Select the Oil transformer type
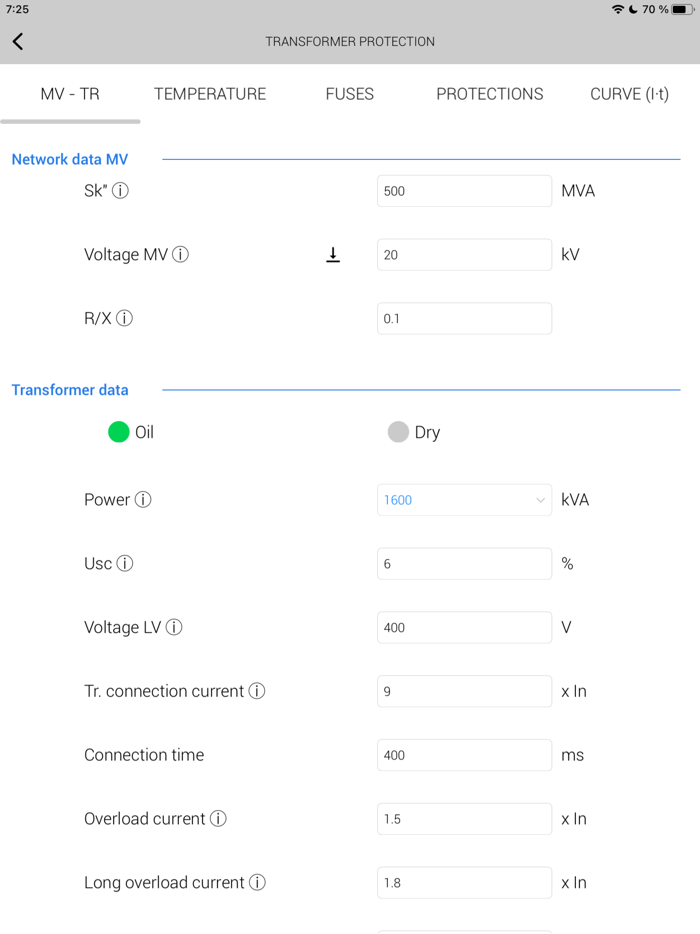This screenshot has height=934, width=700. tap(117, 432)
